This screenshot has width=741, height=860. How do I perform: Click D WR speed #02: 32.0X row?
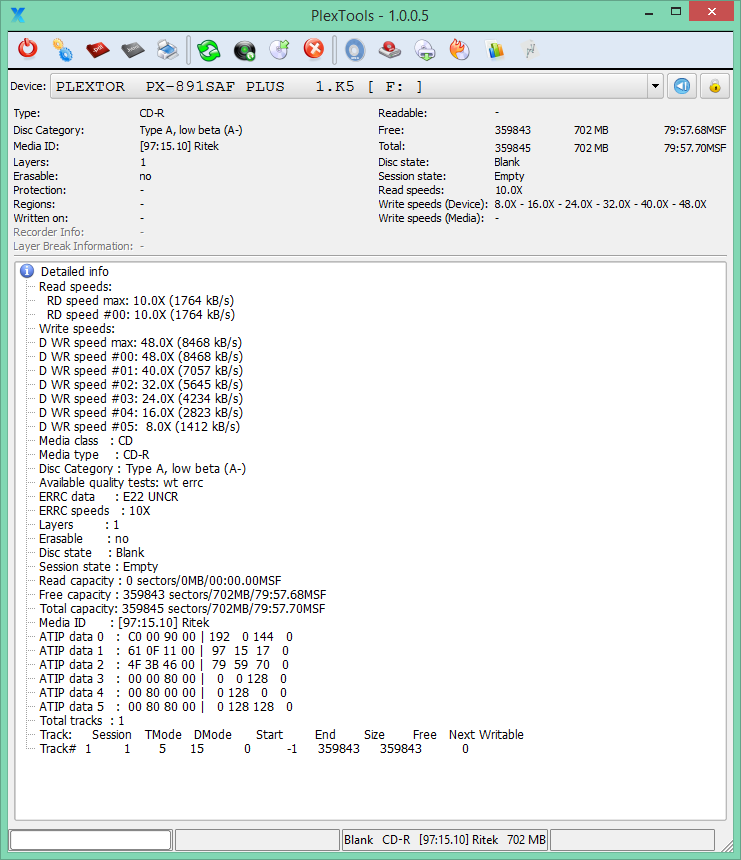point(141,384)
